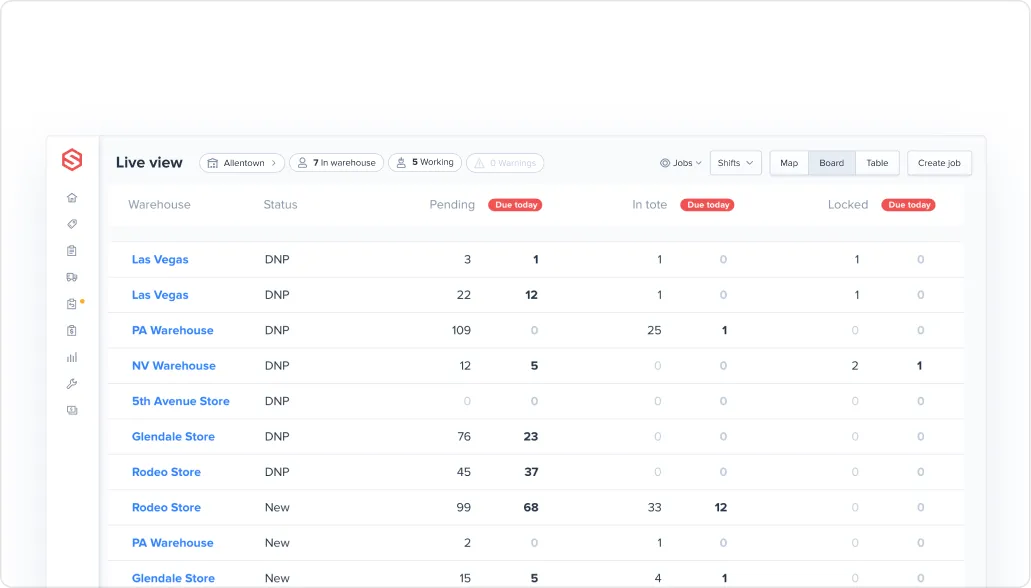This screenshot has height=588, width=1031.
Task: Select the tag icon in the sidebar
Action: coord(71,223)
